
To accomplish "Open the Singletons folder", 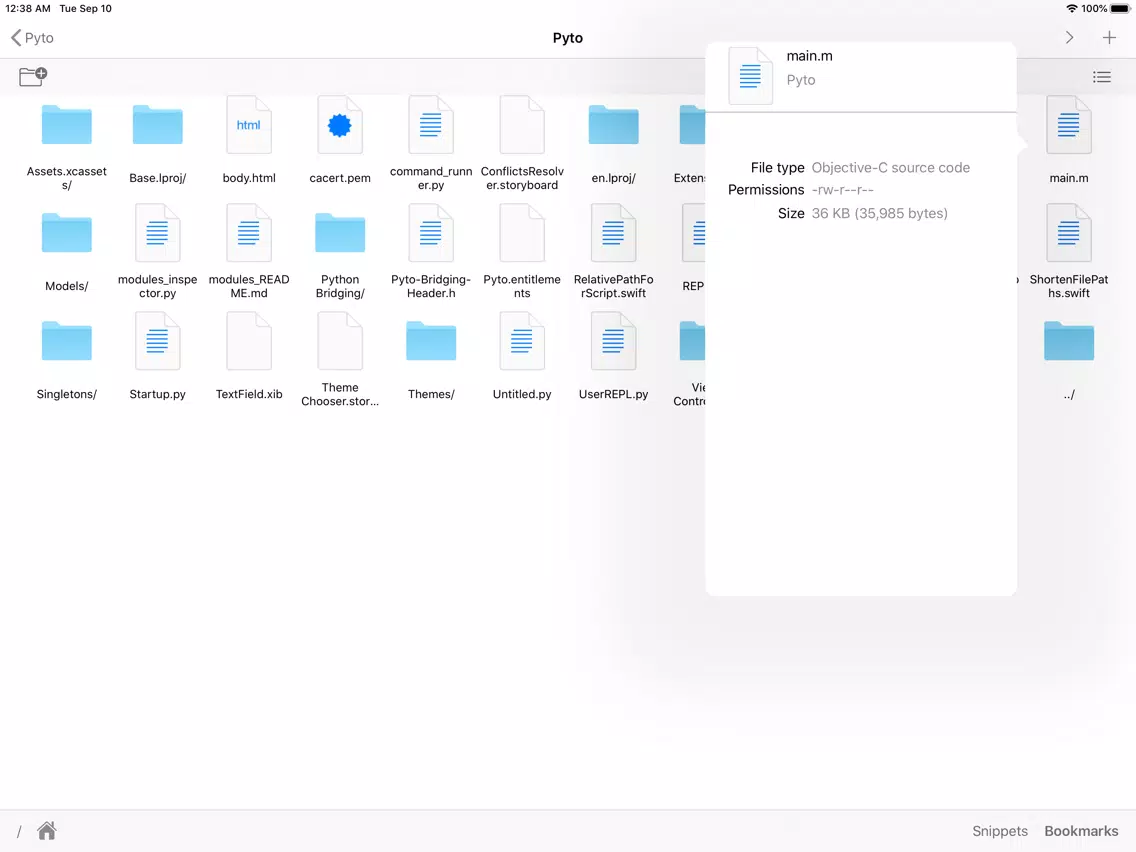I will (67, 341).
